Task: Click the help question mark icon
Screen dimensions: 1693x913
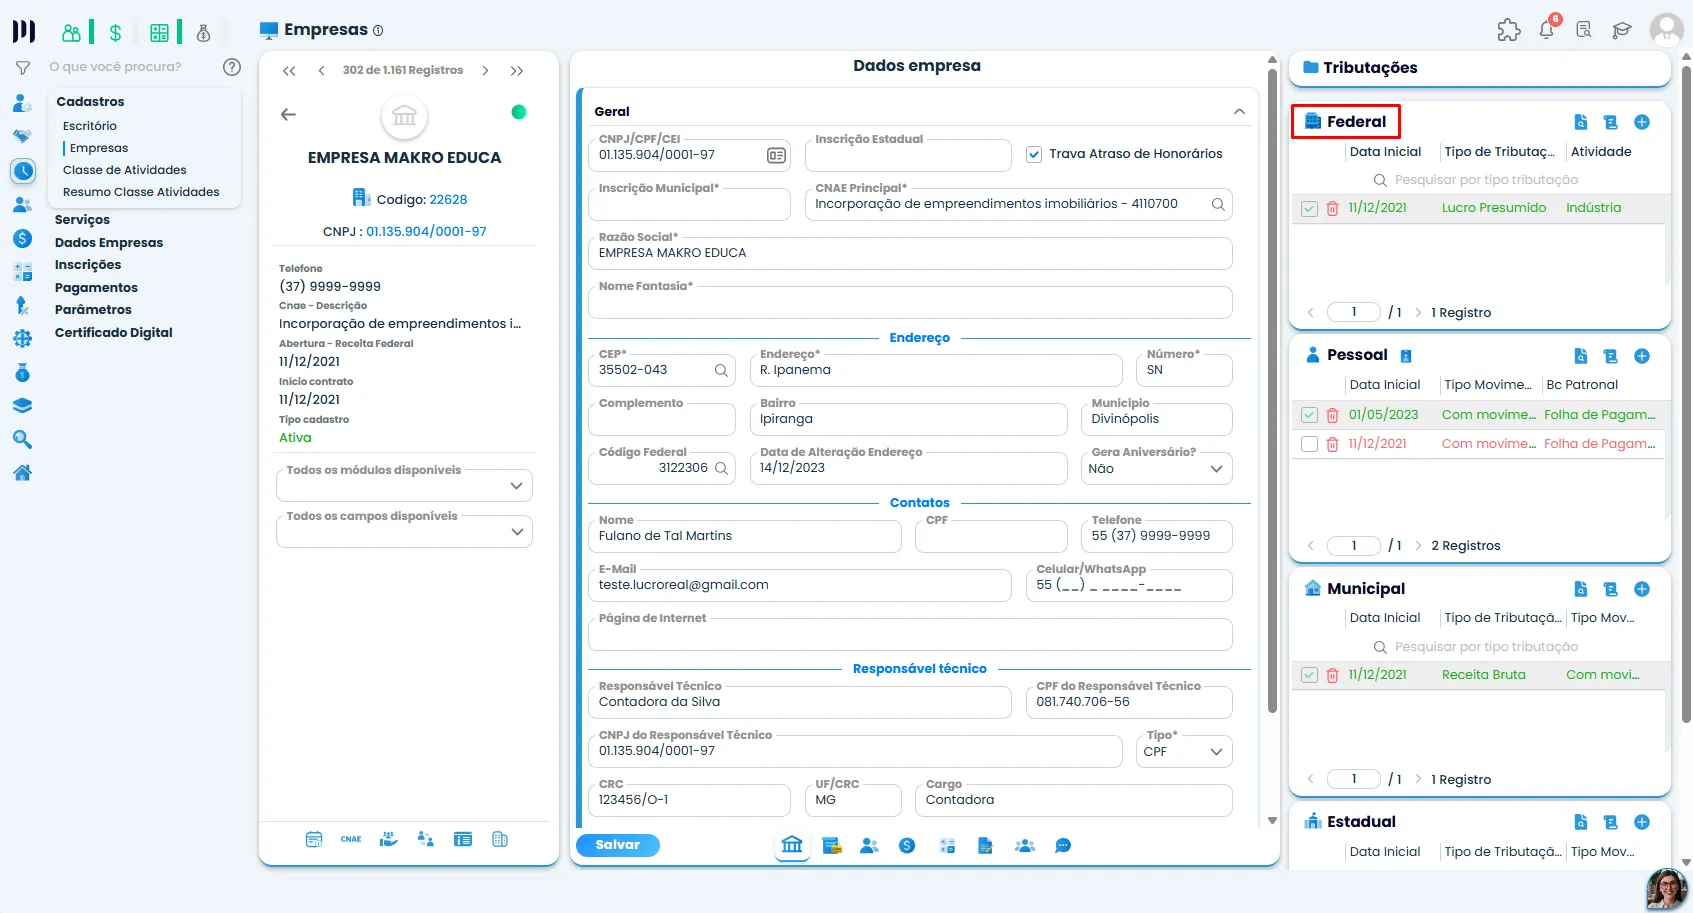Action: [x=232, y=67]
